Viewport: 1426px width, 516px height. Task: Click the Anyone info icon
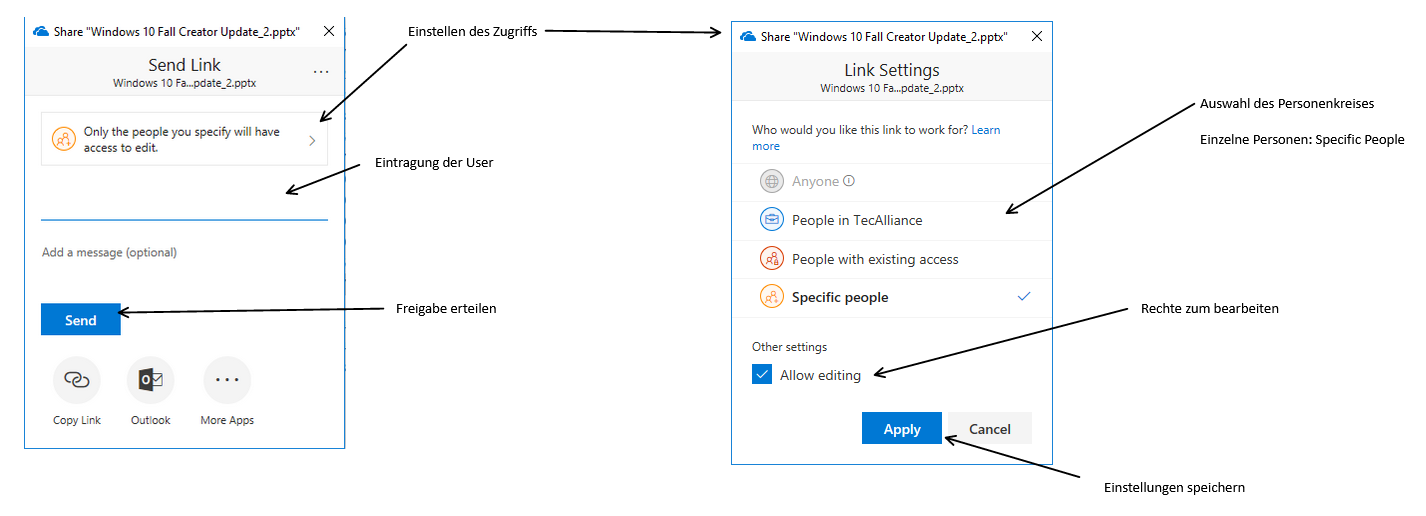coord(849,181)
